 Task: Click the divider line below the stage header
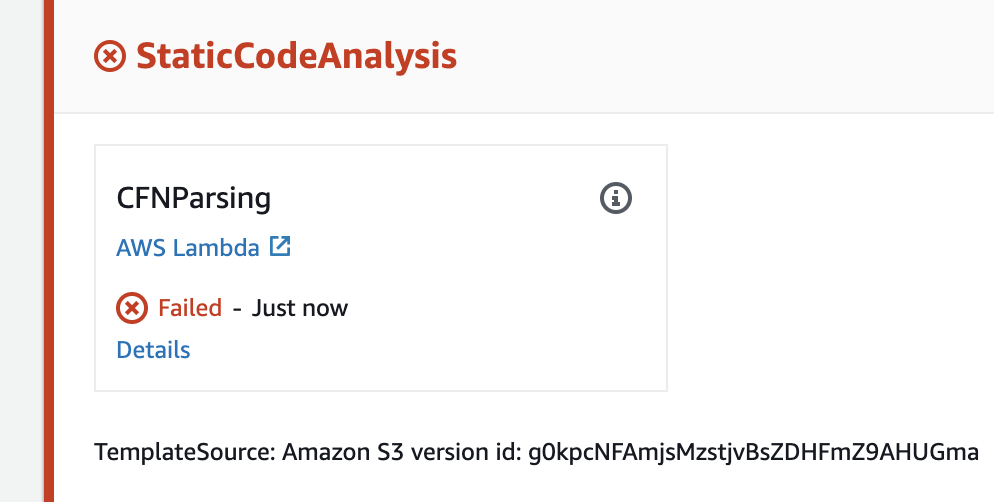(524, 113)
